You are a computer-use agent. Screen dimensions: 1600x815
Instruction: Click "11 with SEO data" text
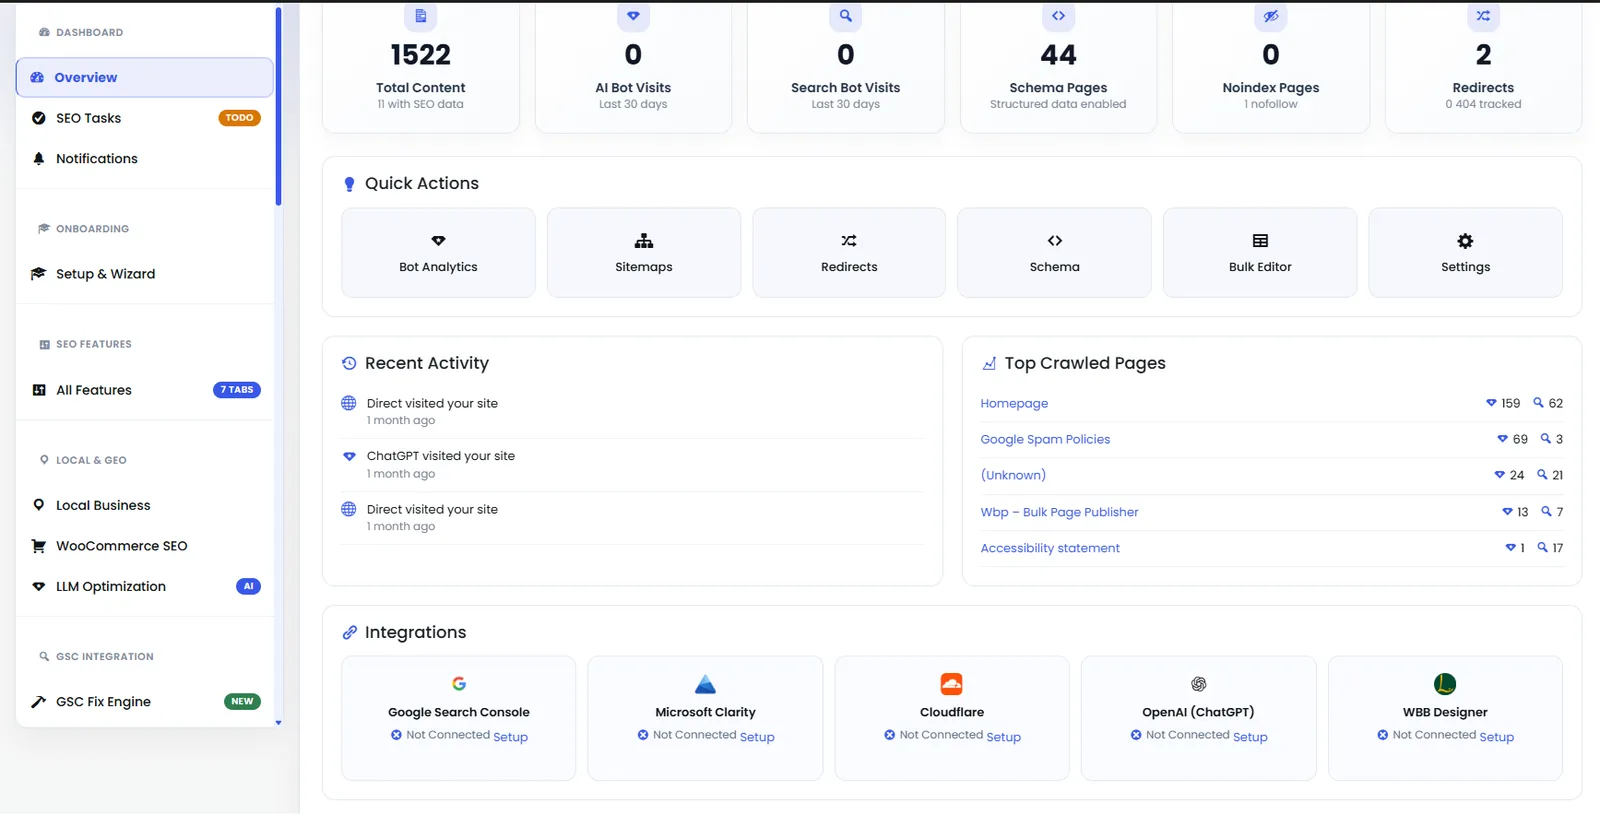click(421, 104)
